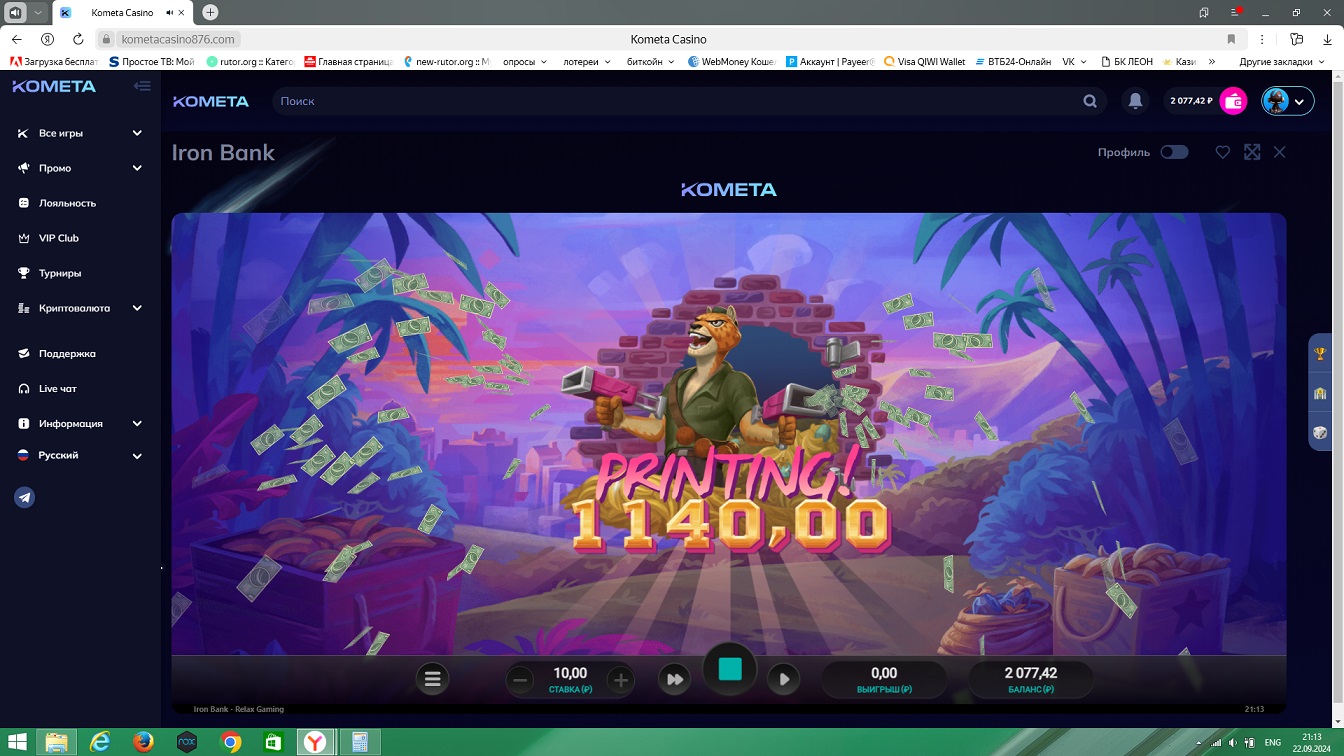Click the dice icon on right panel
Viewport: 1344px width, 756px height.
(1320, 433)
